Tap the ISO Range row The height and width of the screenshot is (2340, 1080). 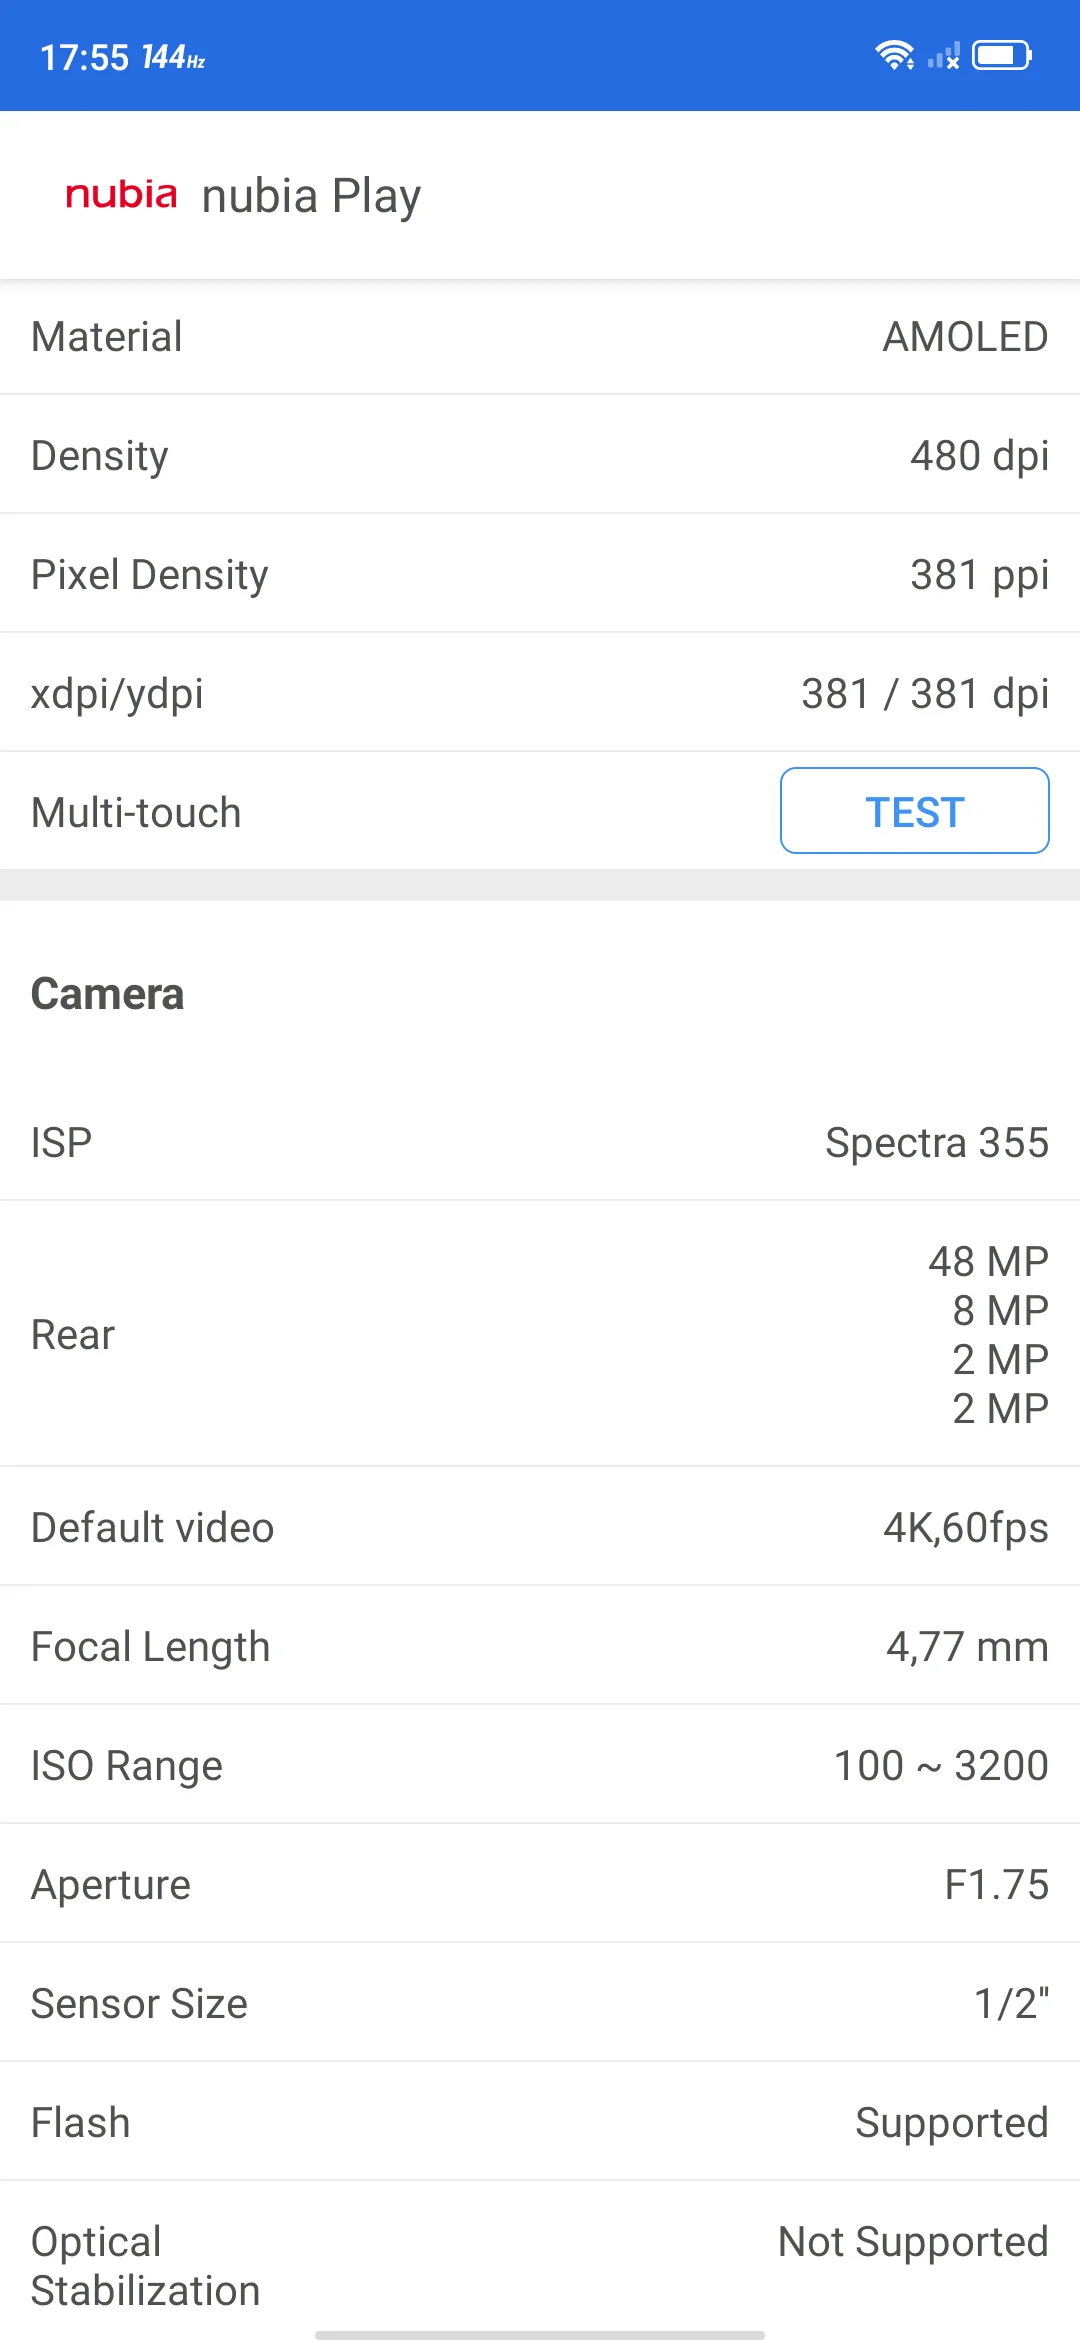click(540, 1766)
